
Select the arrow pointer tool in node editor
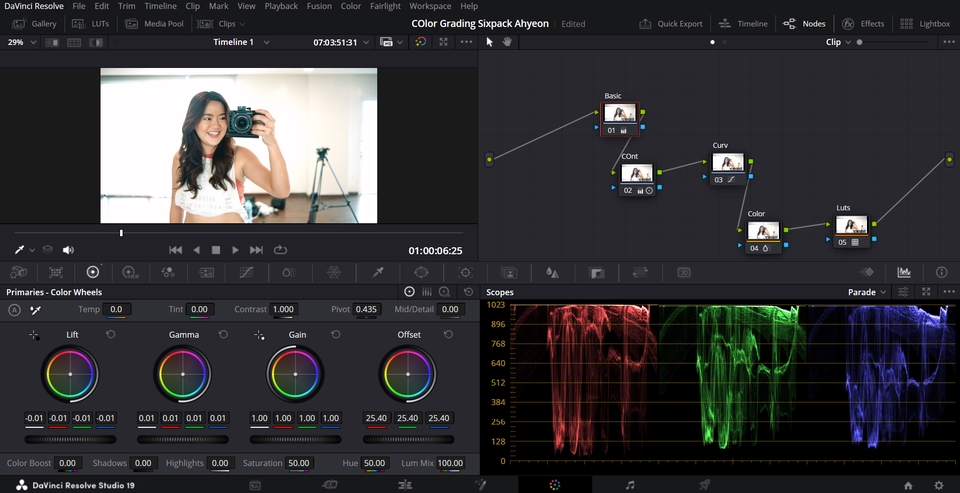489,42
